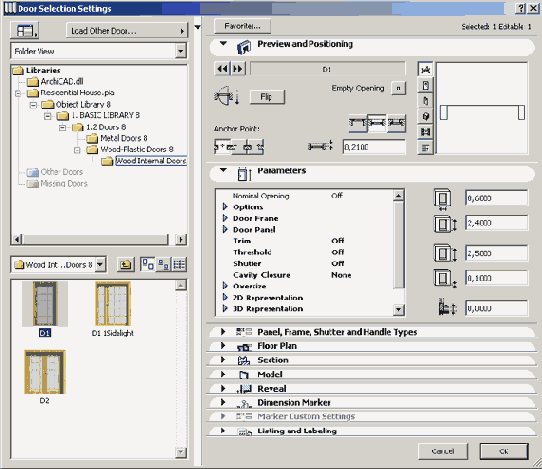Screen dimensions: 542x469
Task: Select the fifth preview mode icon
Action: click(x=426, y=132)
